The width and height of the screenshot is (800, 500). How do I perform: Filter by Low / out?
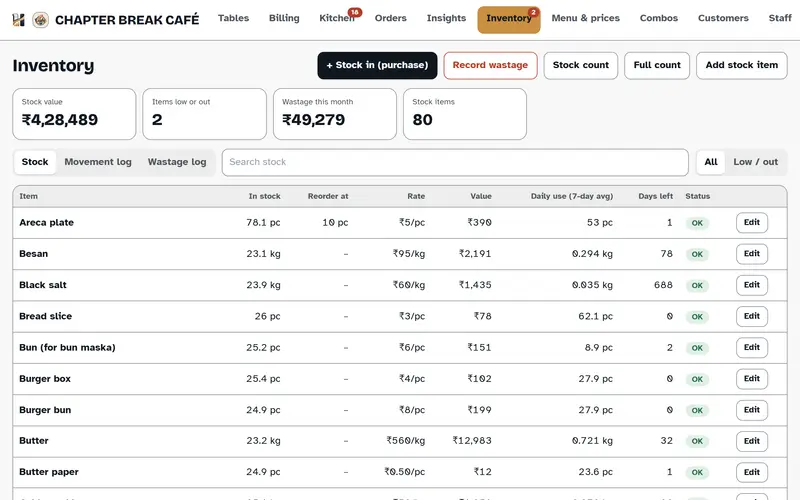pyautogui.click(x=756, y=162)
